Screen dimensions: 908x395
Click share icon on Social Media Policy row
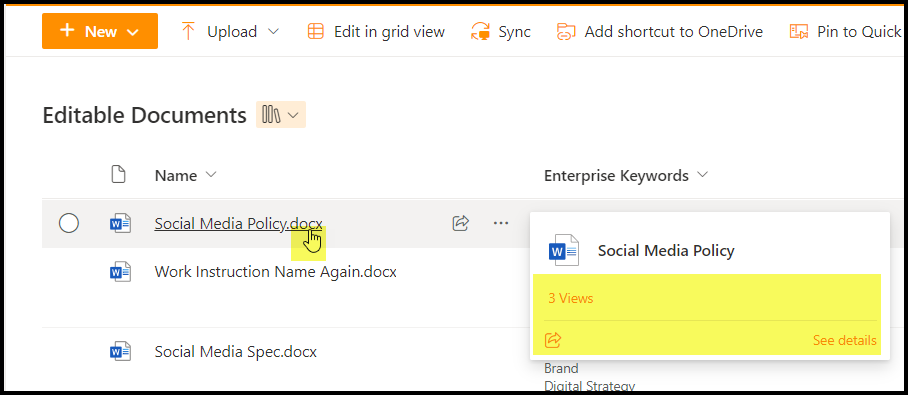[x=460, y=223]
